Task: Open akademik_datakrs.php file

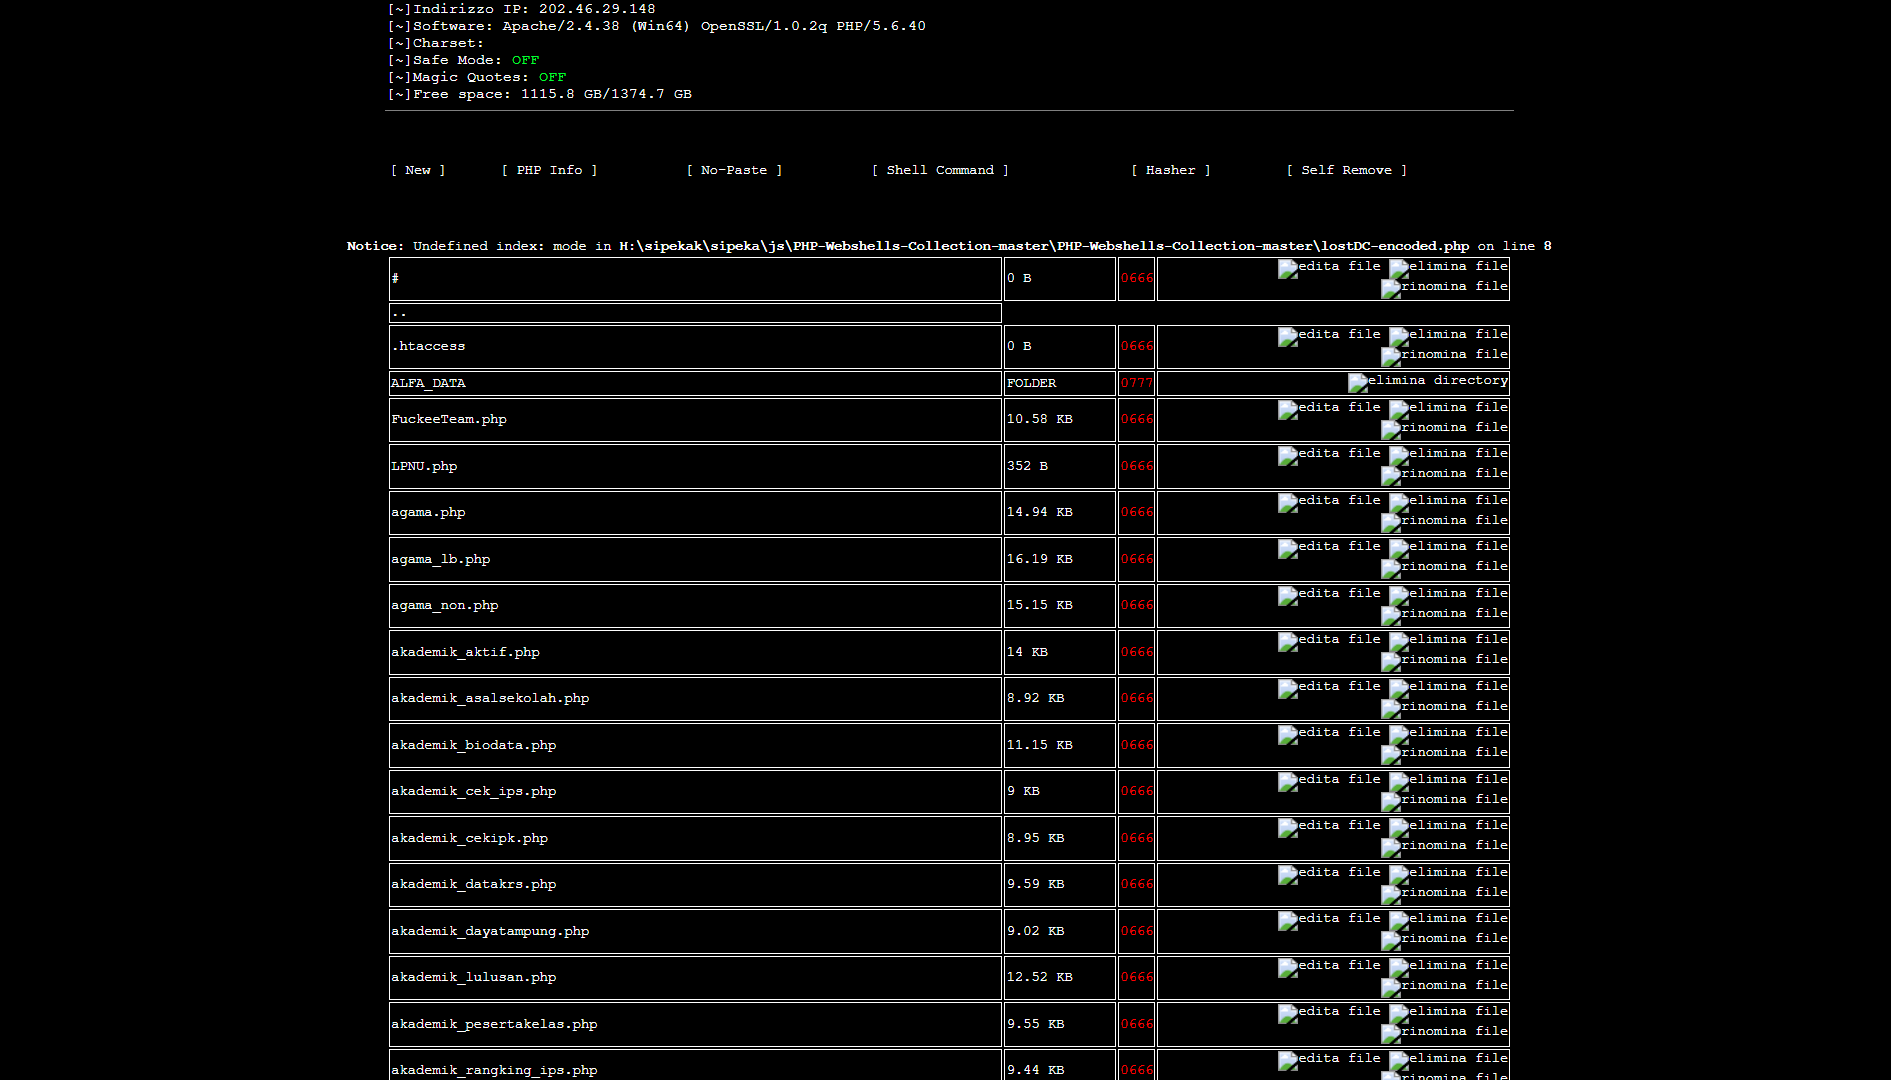Action: [474, 884]
